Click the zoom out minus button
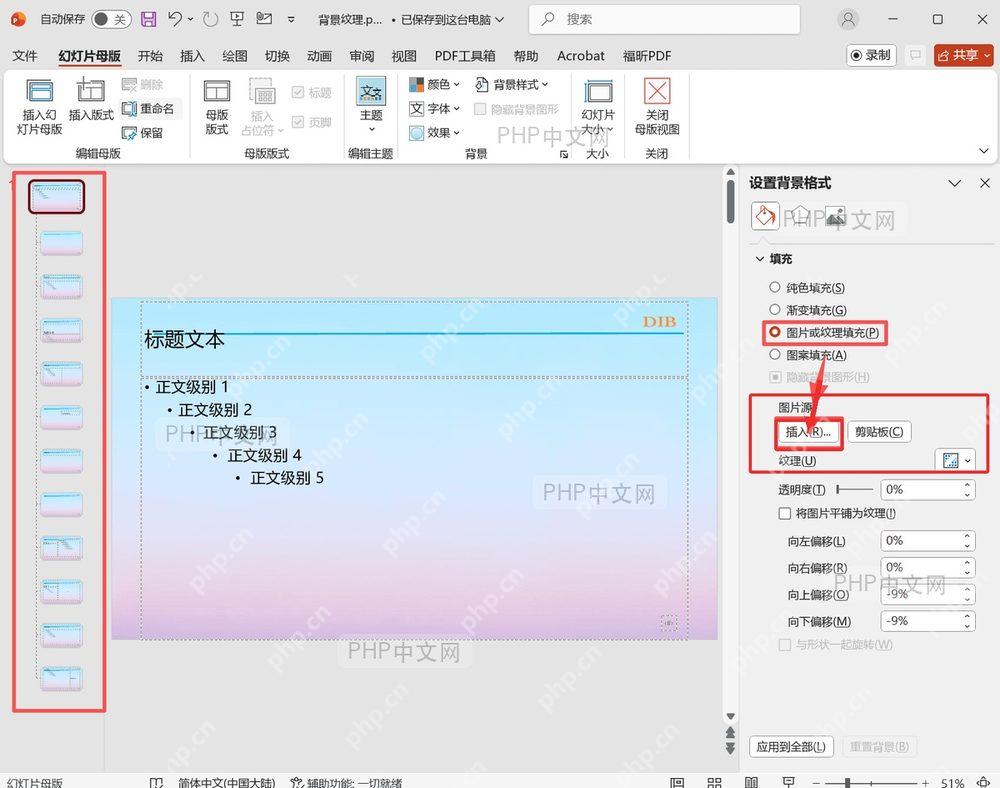Image resolution: width=1000 pixels, height=788 pixels. [x=816, y=782]
